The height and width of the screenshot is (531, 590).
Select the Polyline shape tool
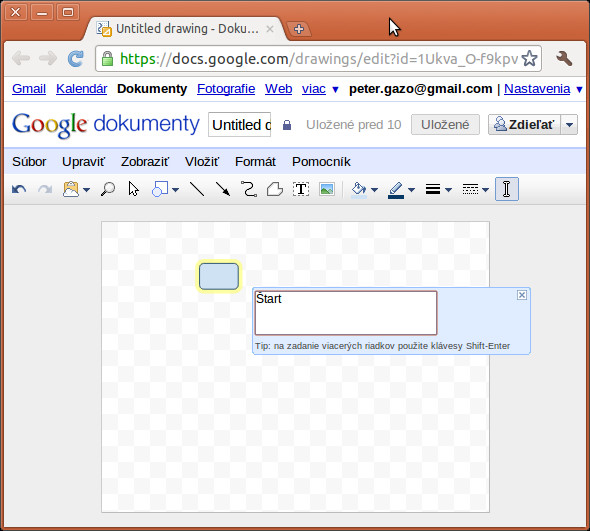pyautogui.click(x=275, y=189)
